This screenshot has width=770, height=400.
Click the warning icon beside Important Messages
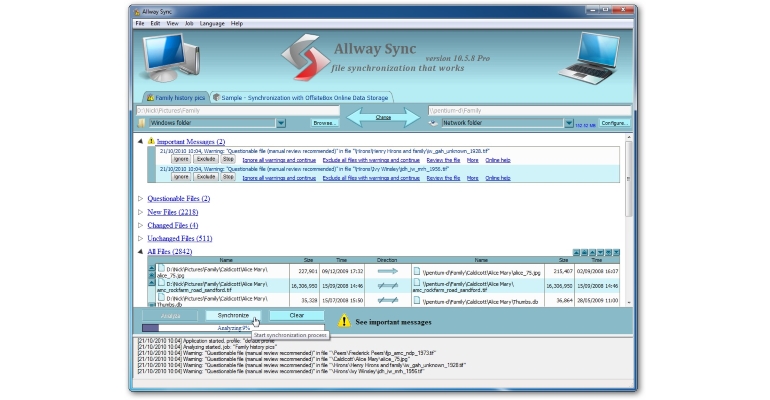pyautogui.click(x=151, y=141)
